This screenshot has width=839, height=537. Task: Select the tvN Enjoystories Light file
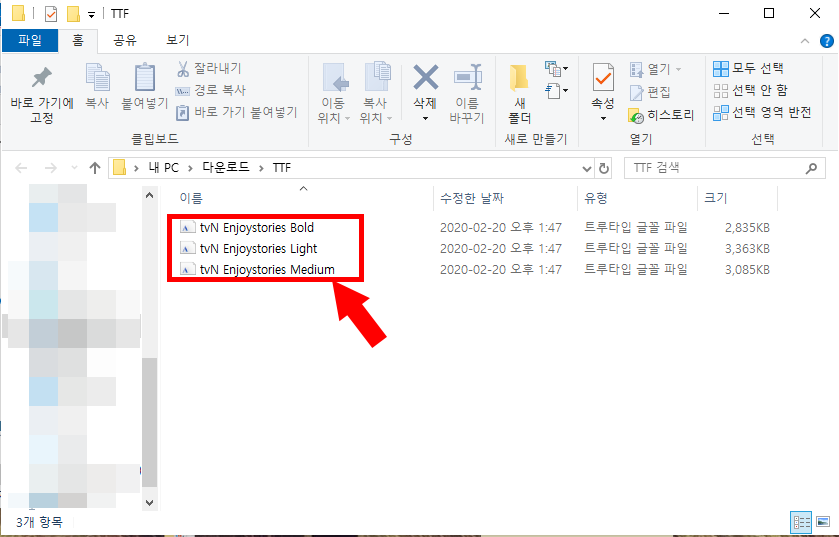[x=258, y=249]
